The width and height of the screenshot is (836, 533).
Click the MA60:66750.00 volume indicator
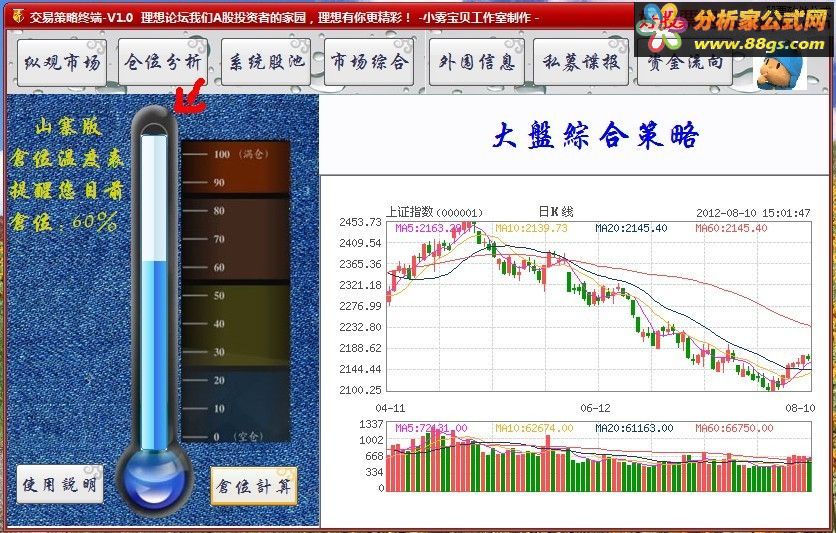point(734,428)
